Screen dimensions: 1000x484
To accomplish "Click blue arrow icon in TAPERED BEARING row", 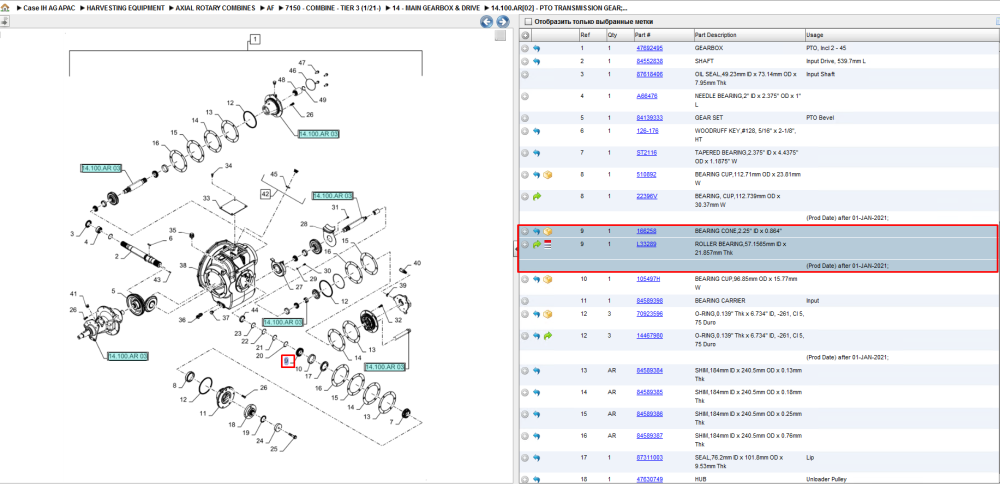I will click(536, 153).
